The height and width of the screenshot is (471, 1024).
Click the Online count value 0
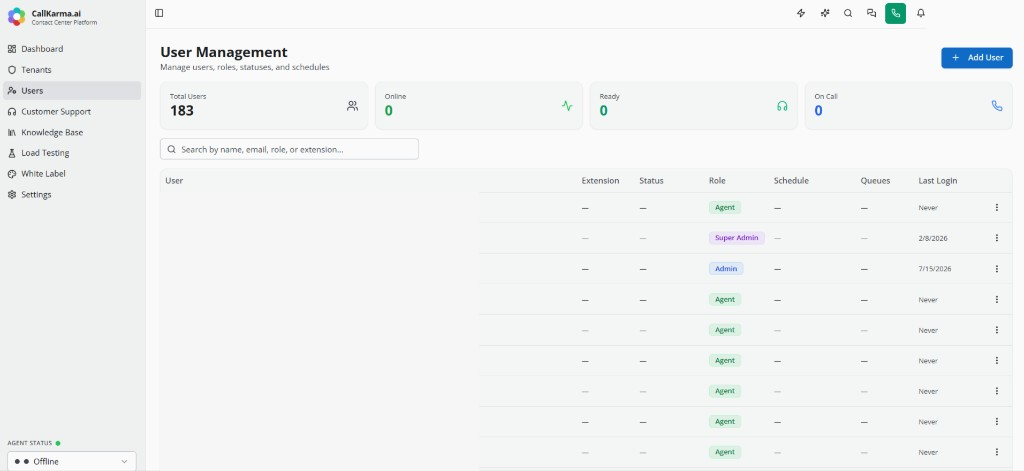pos(389,110)
